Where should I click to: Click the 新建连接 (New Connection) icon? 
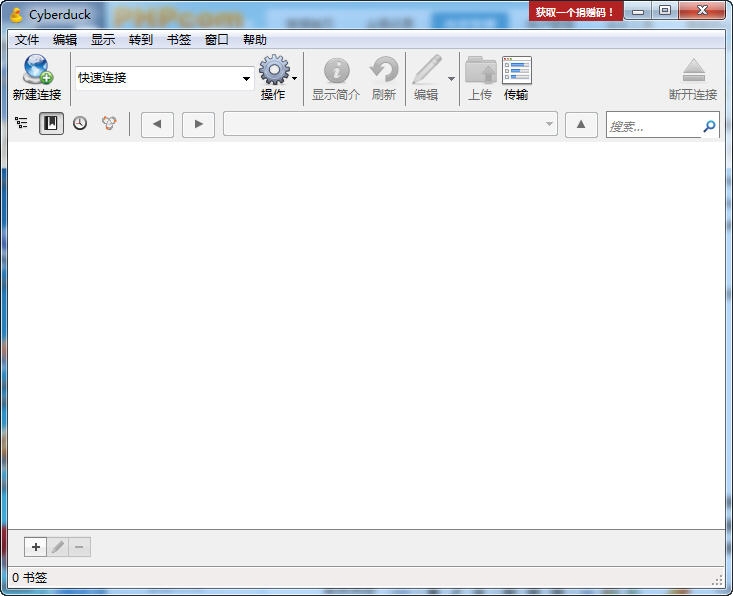click(37, 71)
